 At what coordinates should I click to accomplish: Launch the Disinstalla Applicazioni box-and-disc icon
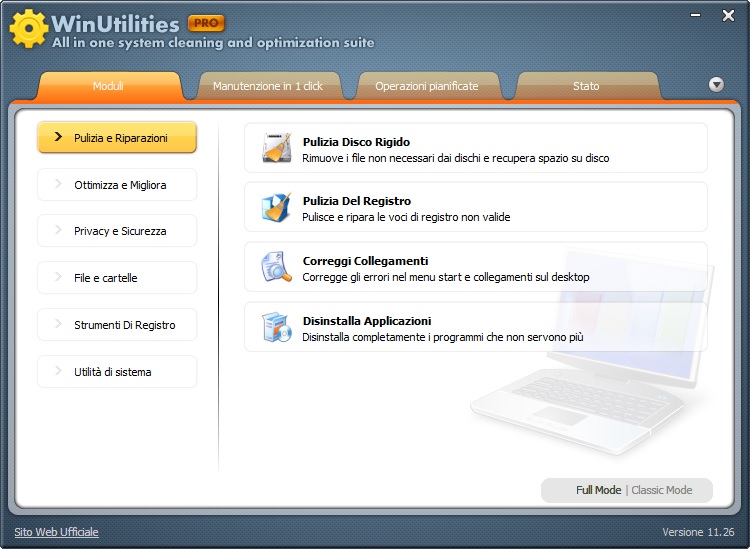click(277, 327)
